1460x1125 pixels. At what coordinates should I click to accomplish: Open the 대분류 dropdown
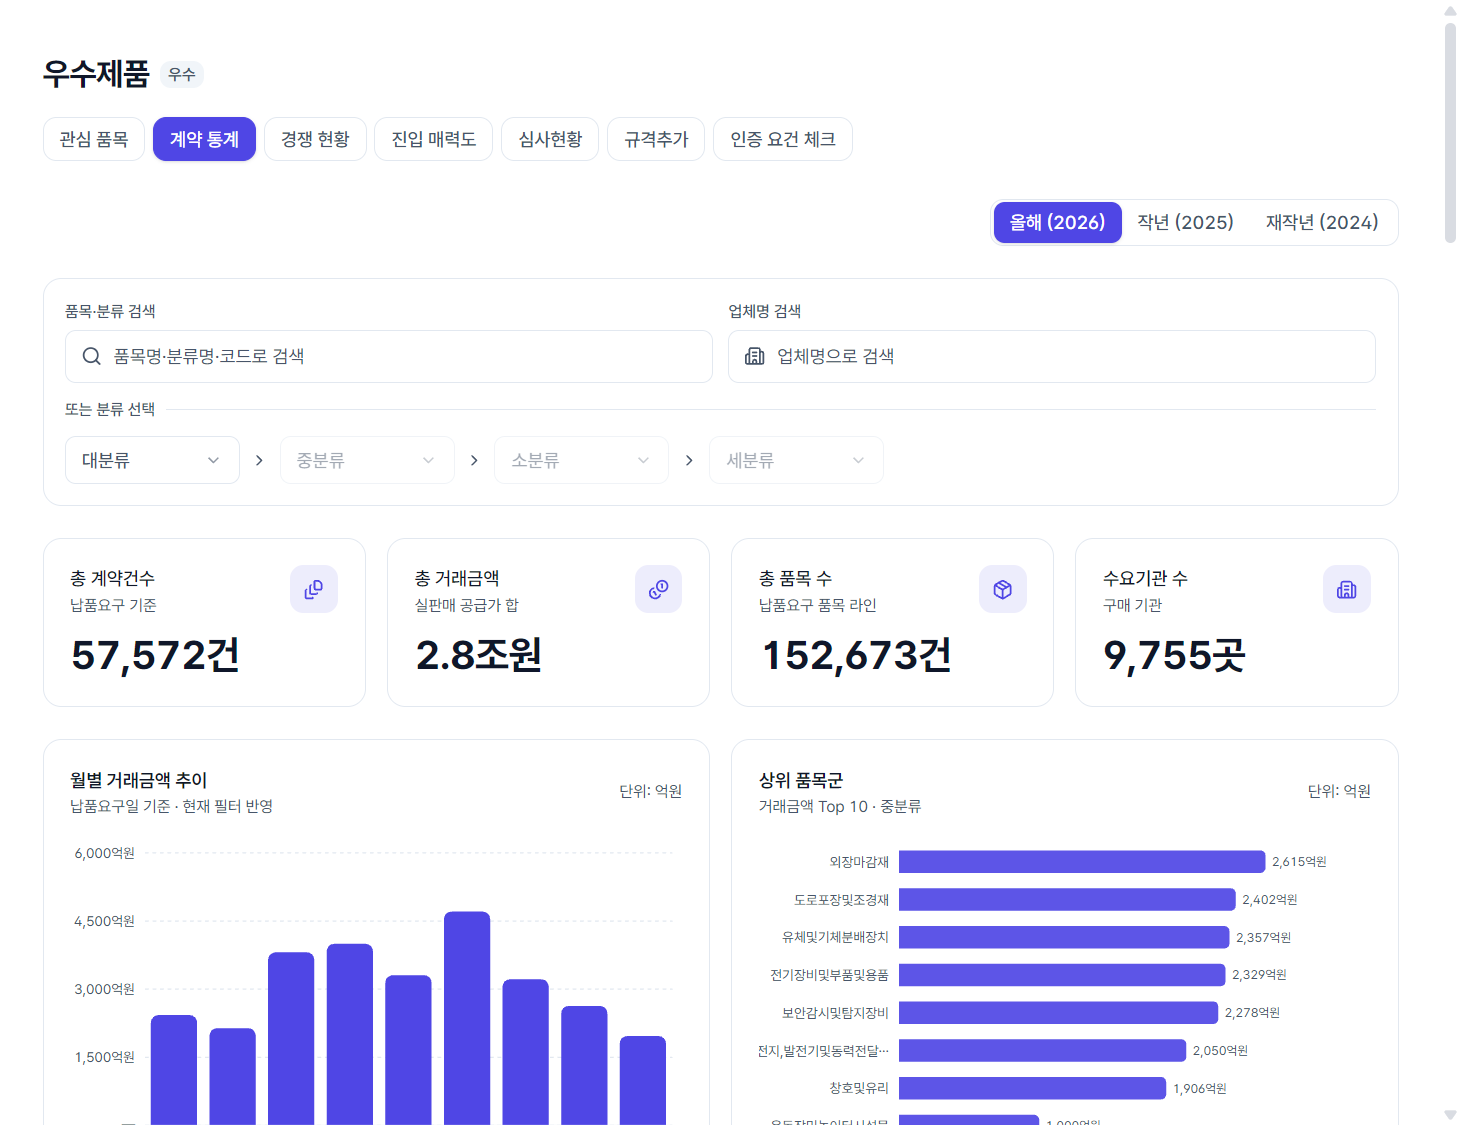click(x=152, y=460)
